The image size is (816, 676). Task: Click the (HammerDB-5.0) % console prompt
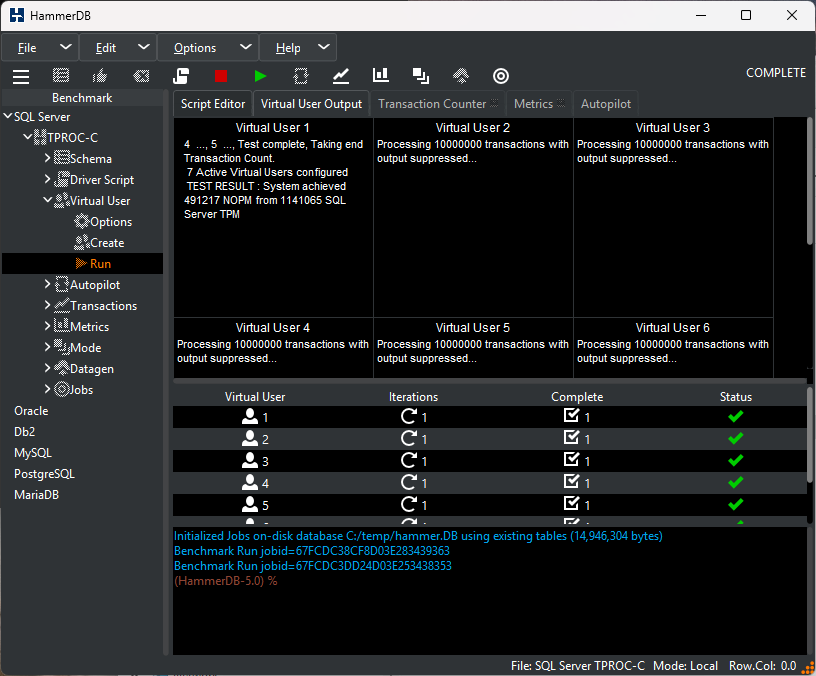click(225, 581)
